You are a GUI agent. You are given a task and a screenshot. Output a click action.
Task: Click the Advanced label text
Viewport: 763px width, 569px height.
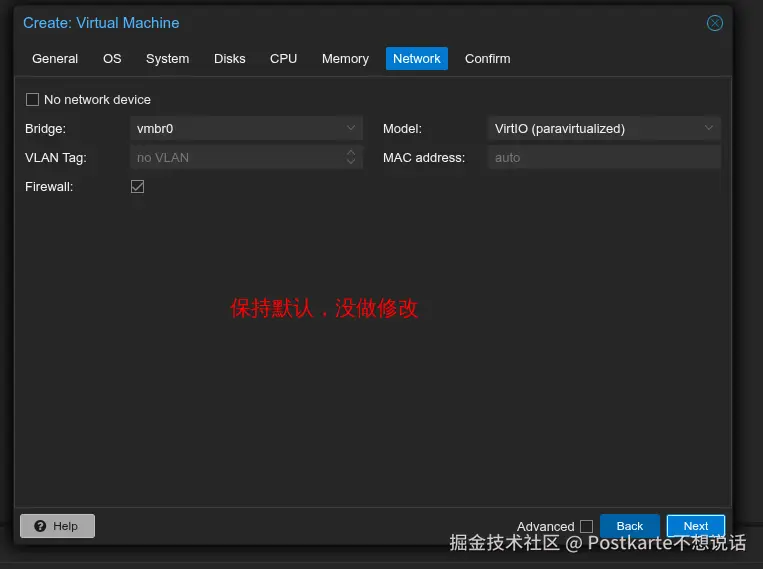point(545,527)
